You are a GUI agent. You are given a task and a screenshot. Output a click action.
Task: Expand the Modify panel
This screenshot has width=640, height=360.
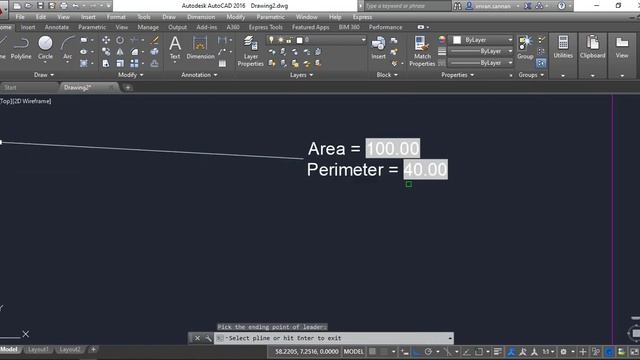(x=131, y=75)
